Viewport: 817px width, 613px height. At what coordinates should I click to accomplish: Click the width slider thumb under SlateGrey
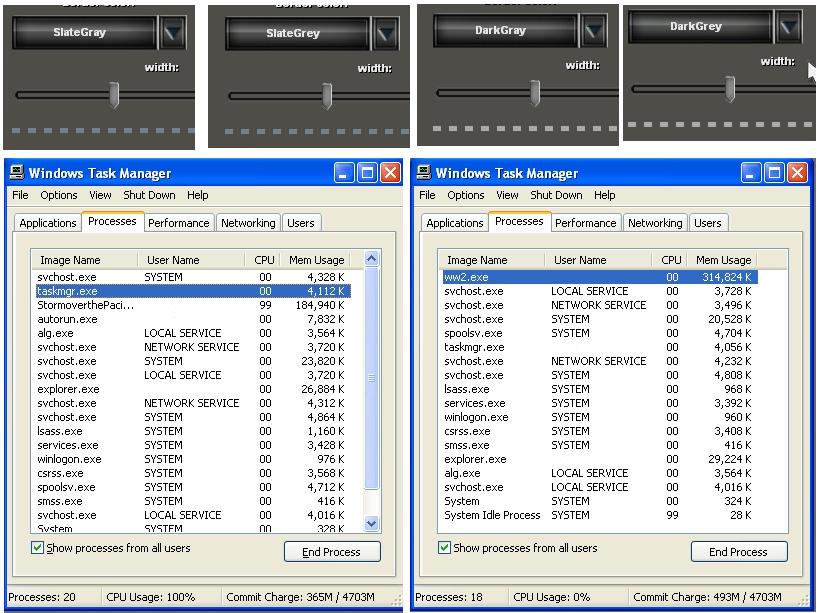pos(327,96)
